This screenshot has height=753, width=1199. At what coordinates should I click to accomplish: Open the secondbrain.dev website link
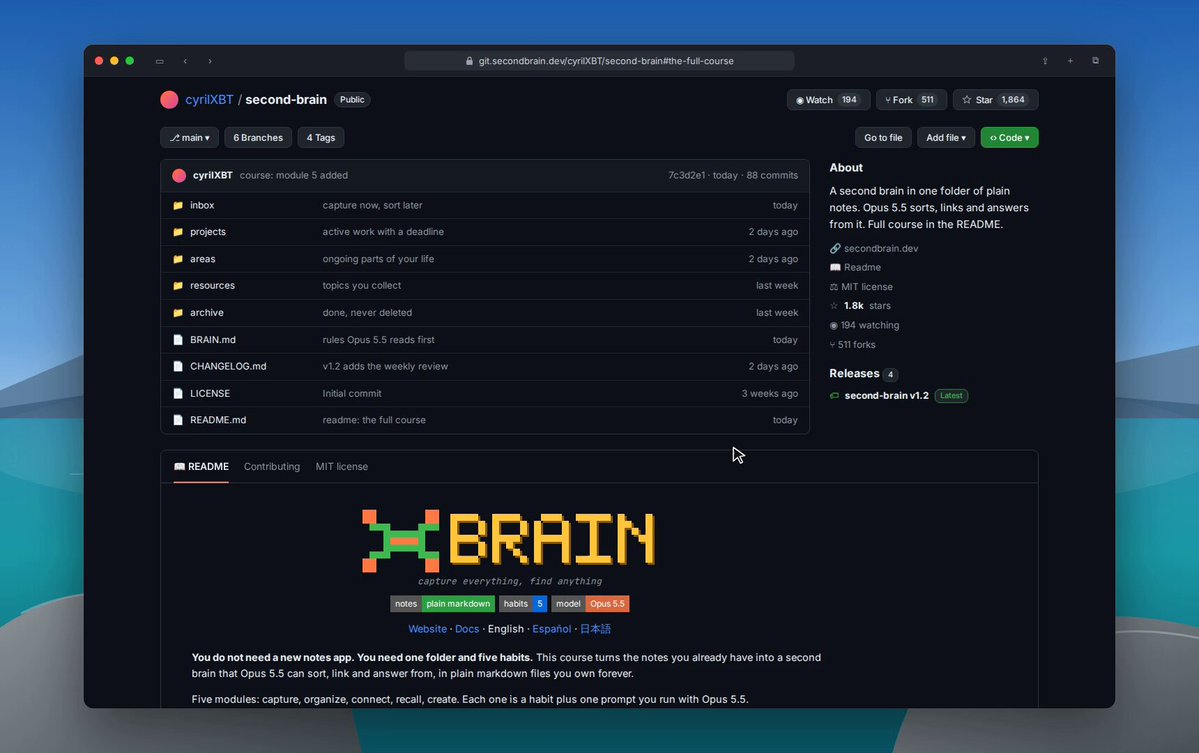click(x=881, y=248)
